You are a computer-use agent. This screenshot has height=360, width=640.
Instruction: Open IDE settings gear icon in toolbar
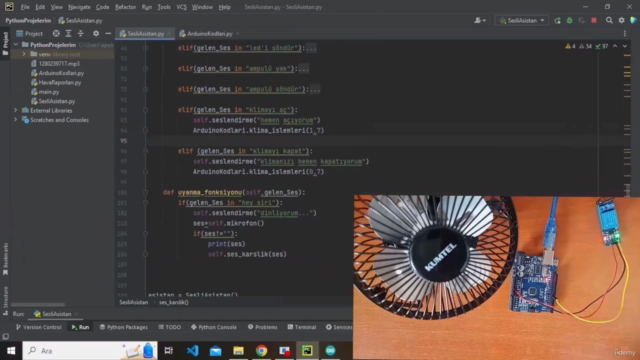click(621, 20)
